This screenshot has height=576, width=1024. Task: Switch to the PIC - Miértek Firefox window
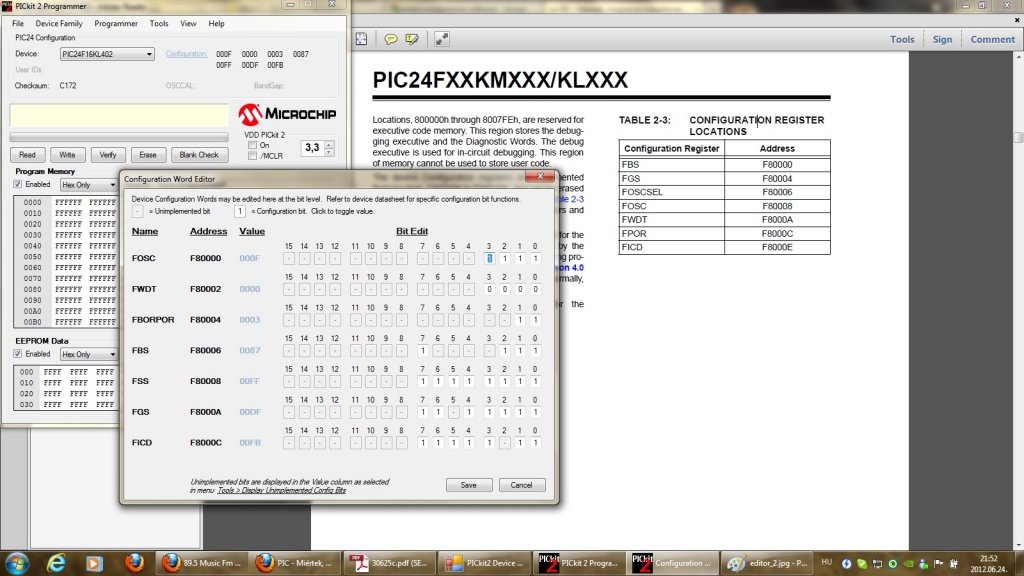click(x=296, y=563)
